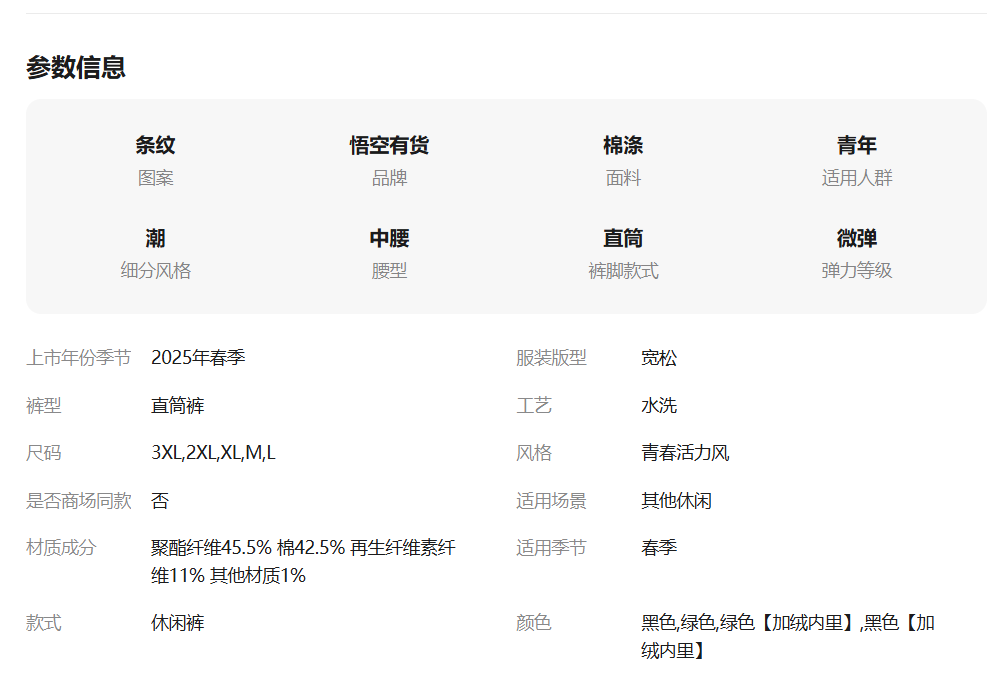Viewport: 1001px width, 699px height.
Task: Select the 条纹 pattern value
Action: click(155, 146)
